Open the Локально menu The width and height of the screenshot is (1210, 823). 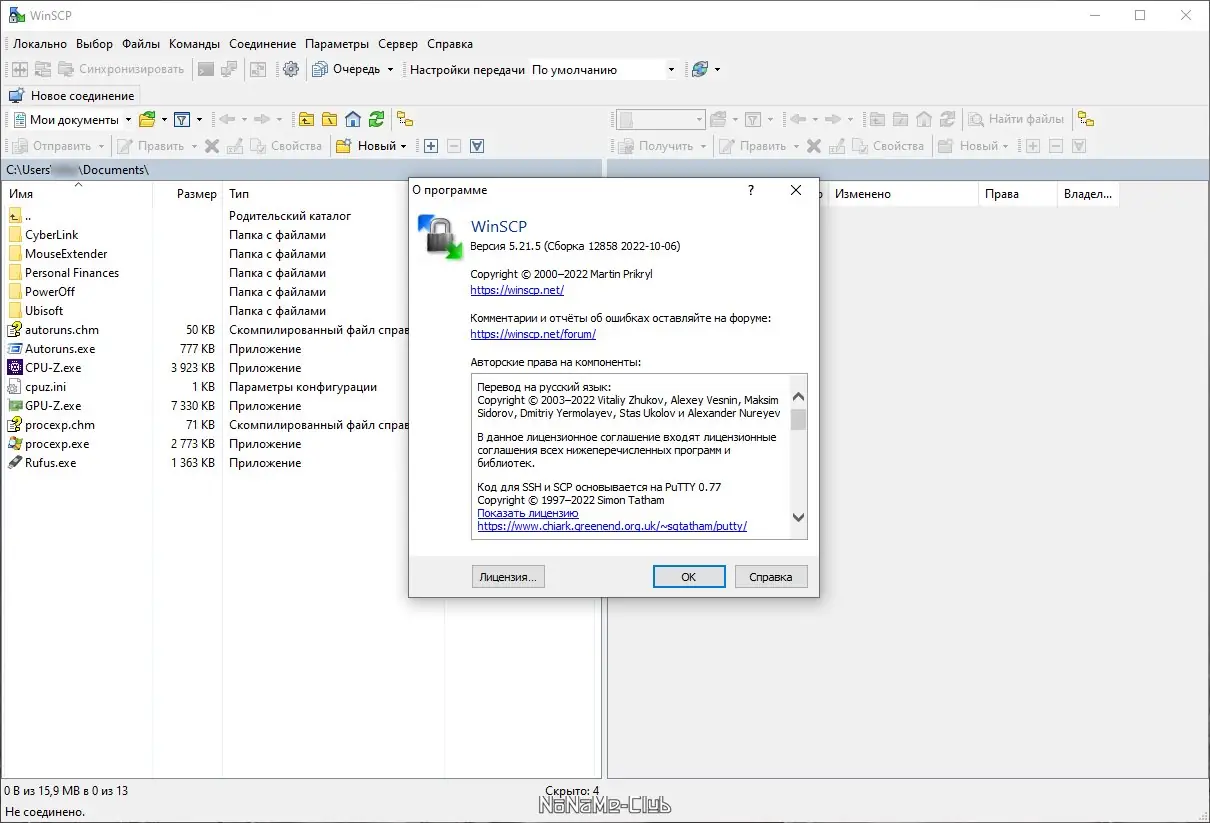40,44
